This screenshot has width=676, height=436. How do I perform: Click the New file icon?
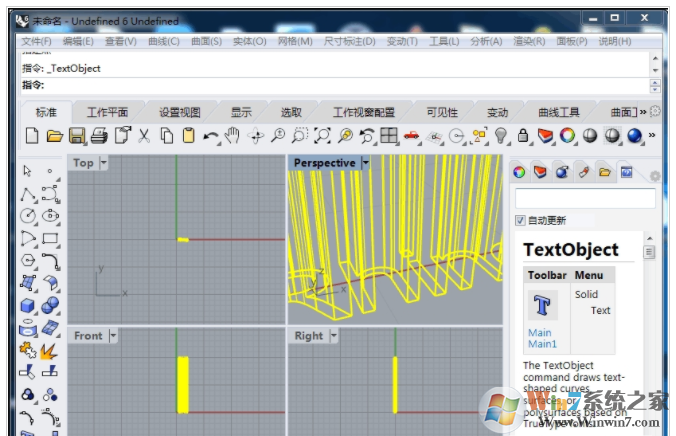click(x=31, y=136)
